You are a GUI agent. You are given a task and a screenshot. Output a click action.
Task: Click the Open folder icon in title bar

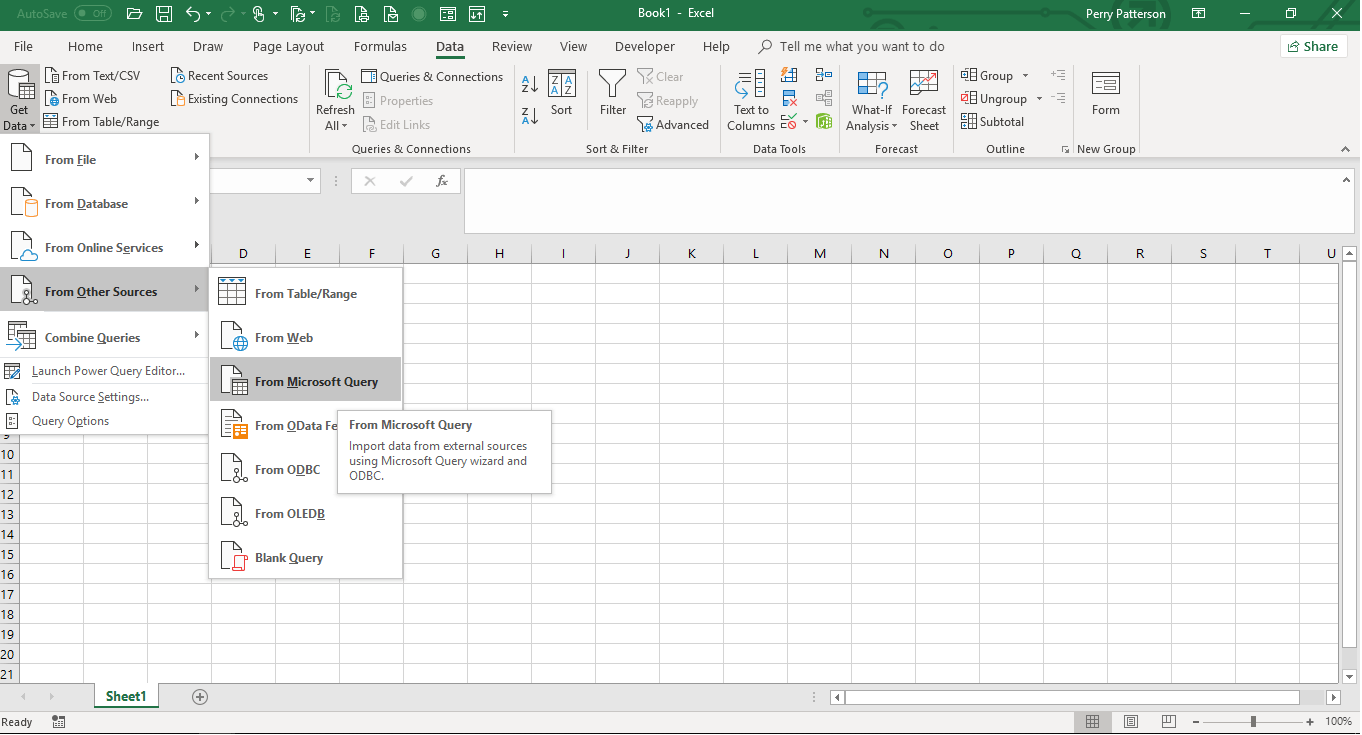click(x=134, y=14)
